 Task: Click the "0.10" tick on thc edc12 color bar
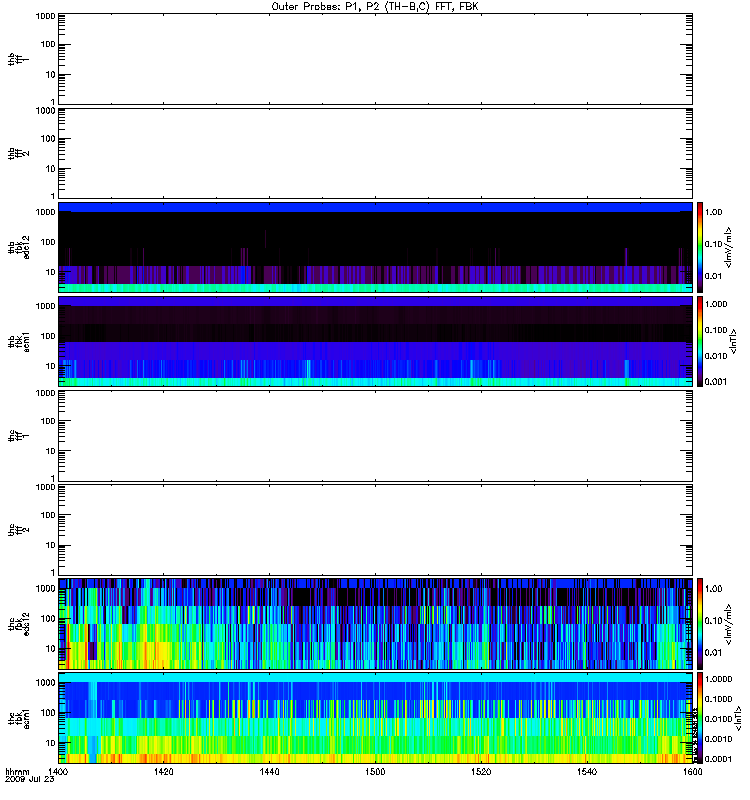tap(713, 620)
